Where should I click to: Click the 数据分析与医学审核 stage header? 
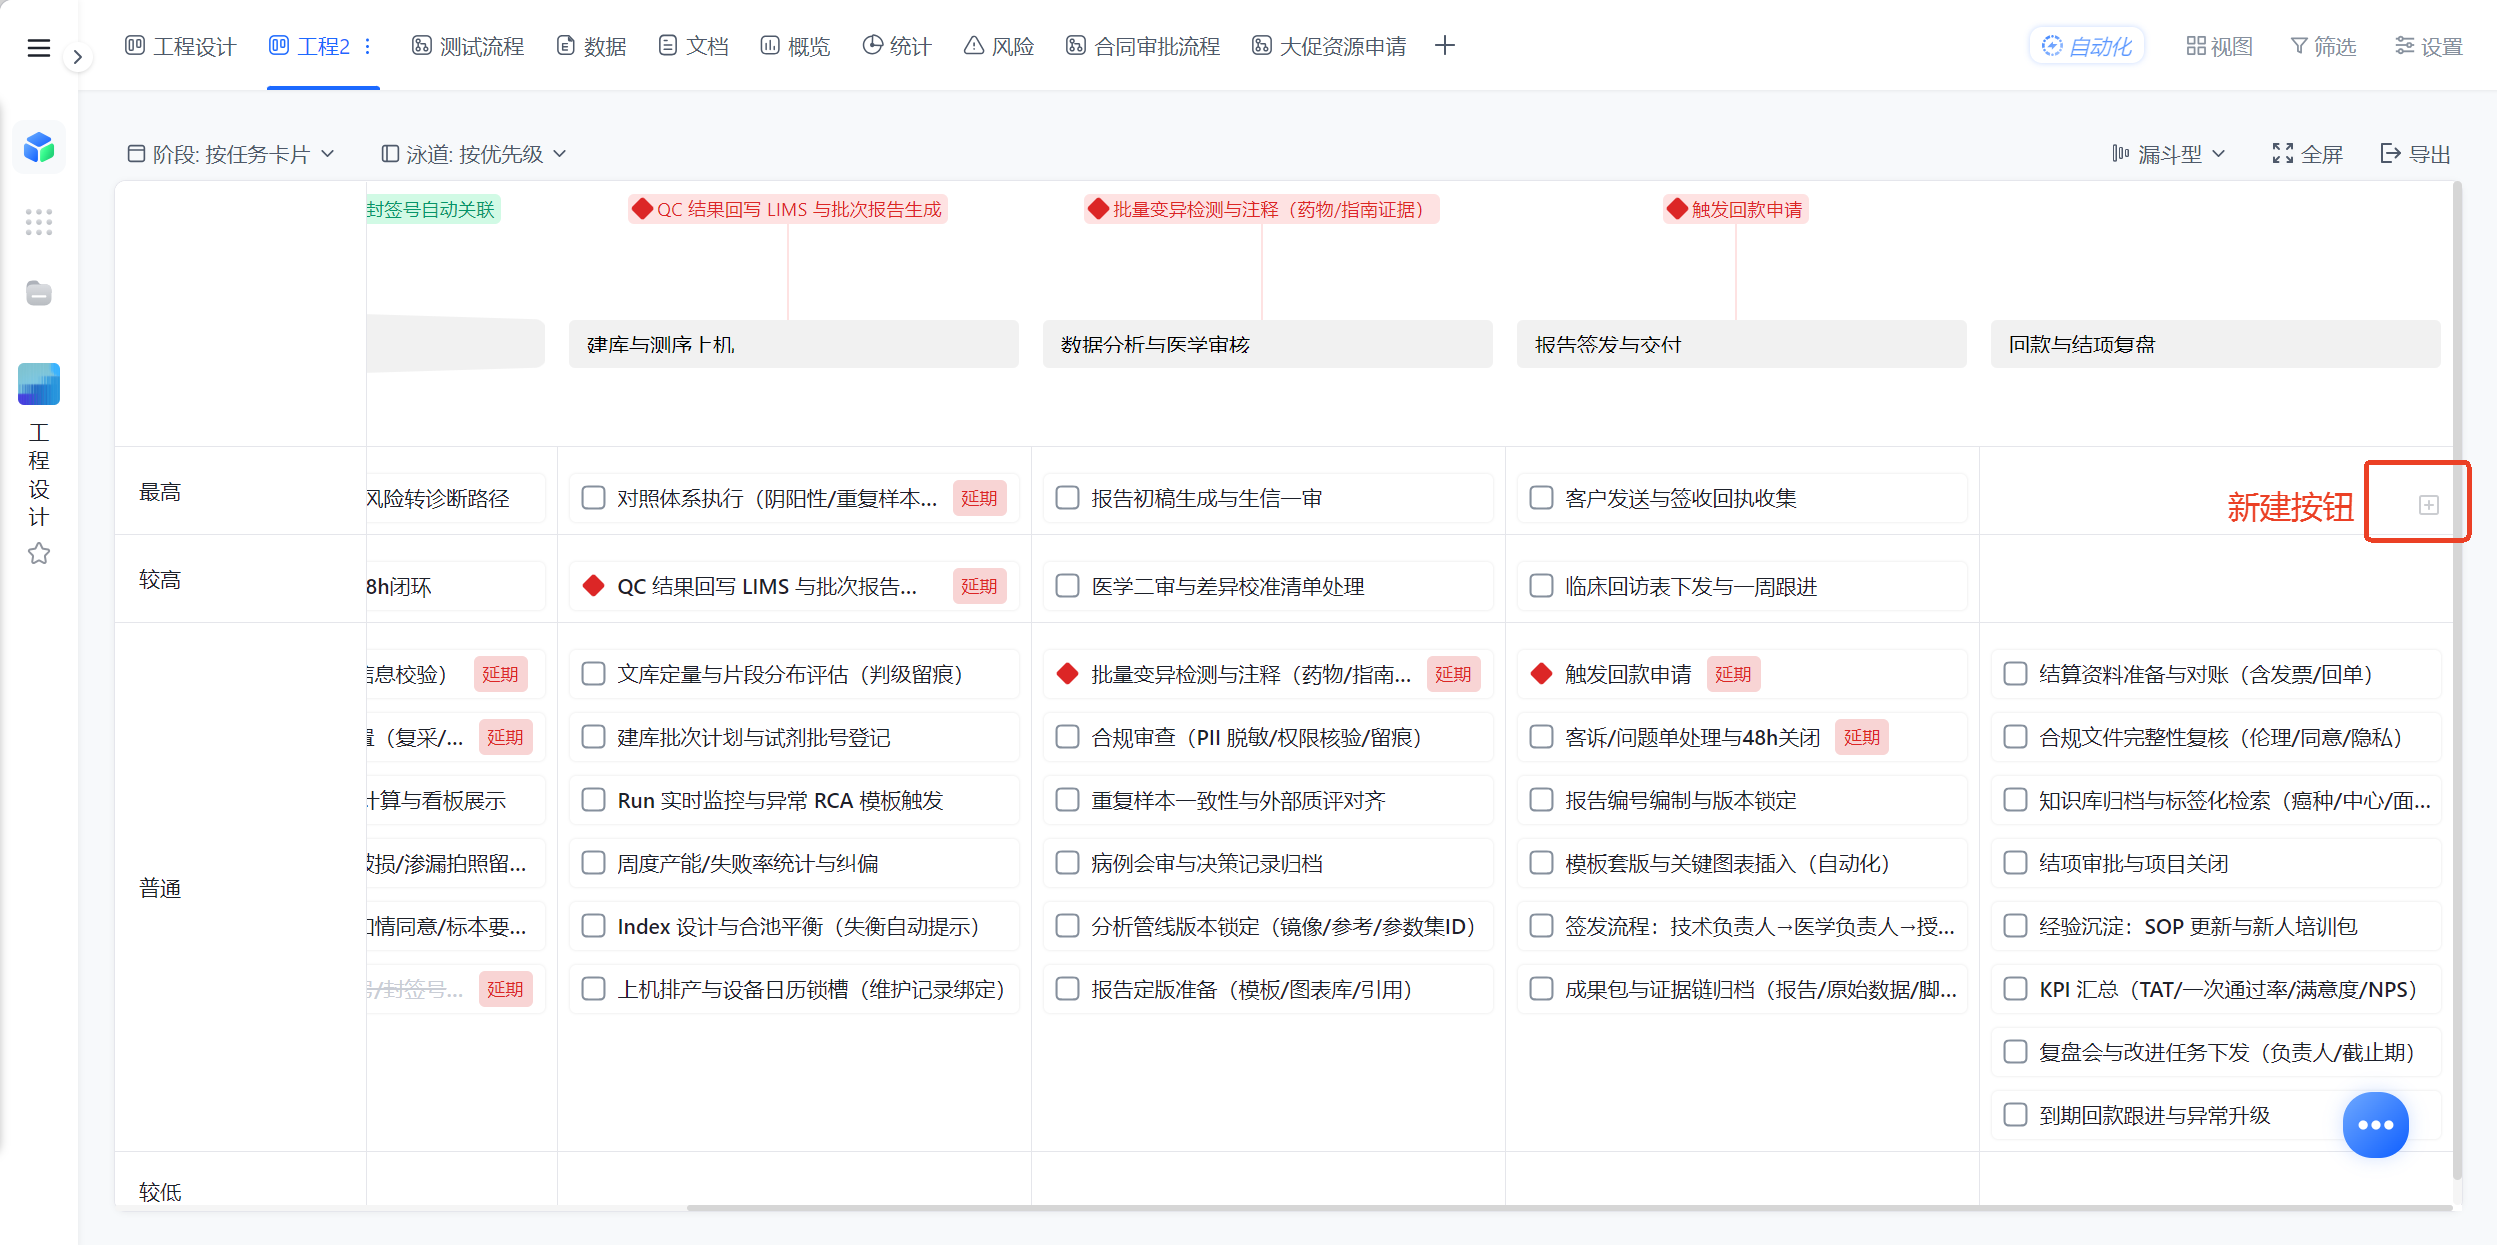point(1268,344)
